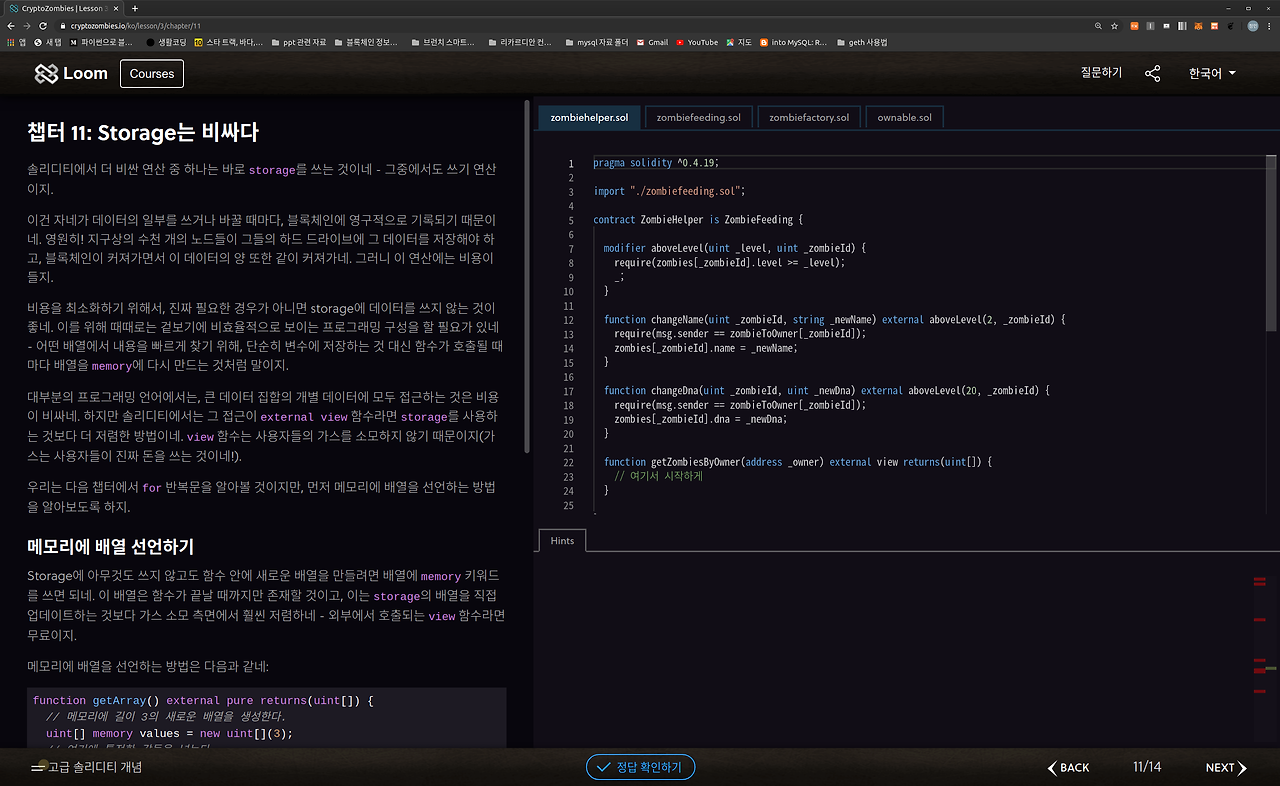Click the Courses button
This screenshot has width=1280, height=786.
click(x=152, y=73)
